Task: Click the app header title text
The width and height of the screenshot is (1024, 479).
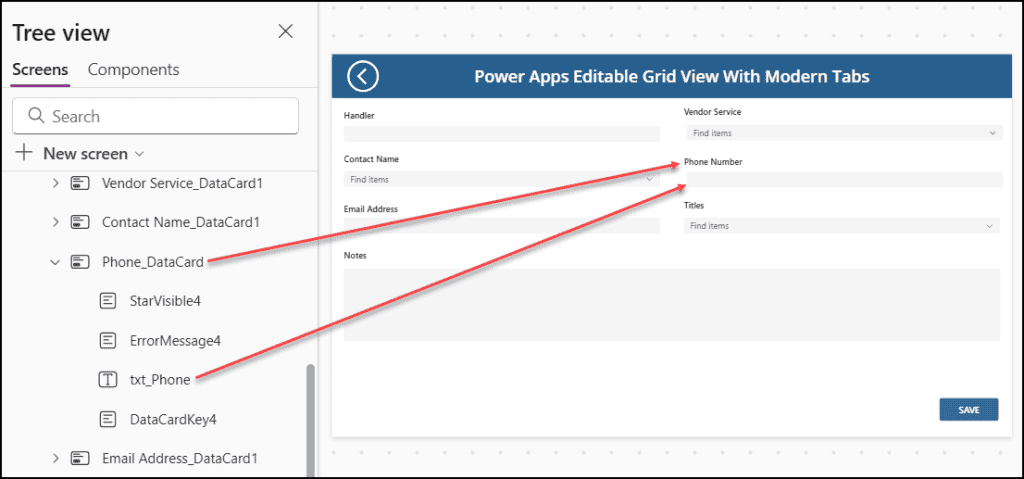Action: click(671, 76)
